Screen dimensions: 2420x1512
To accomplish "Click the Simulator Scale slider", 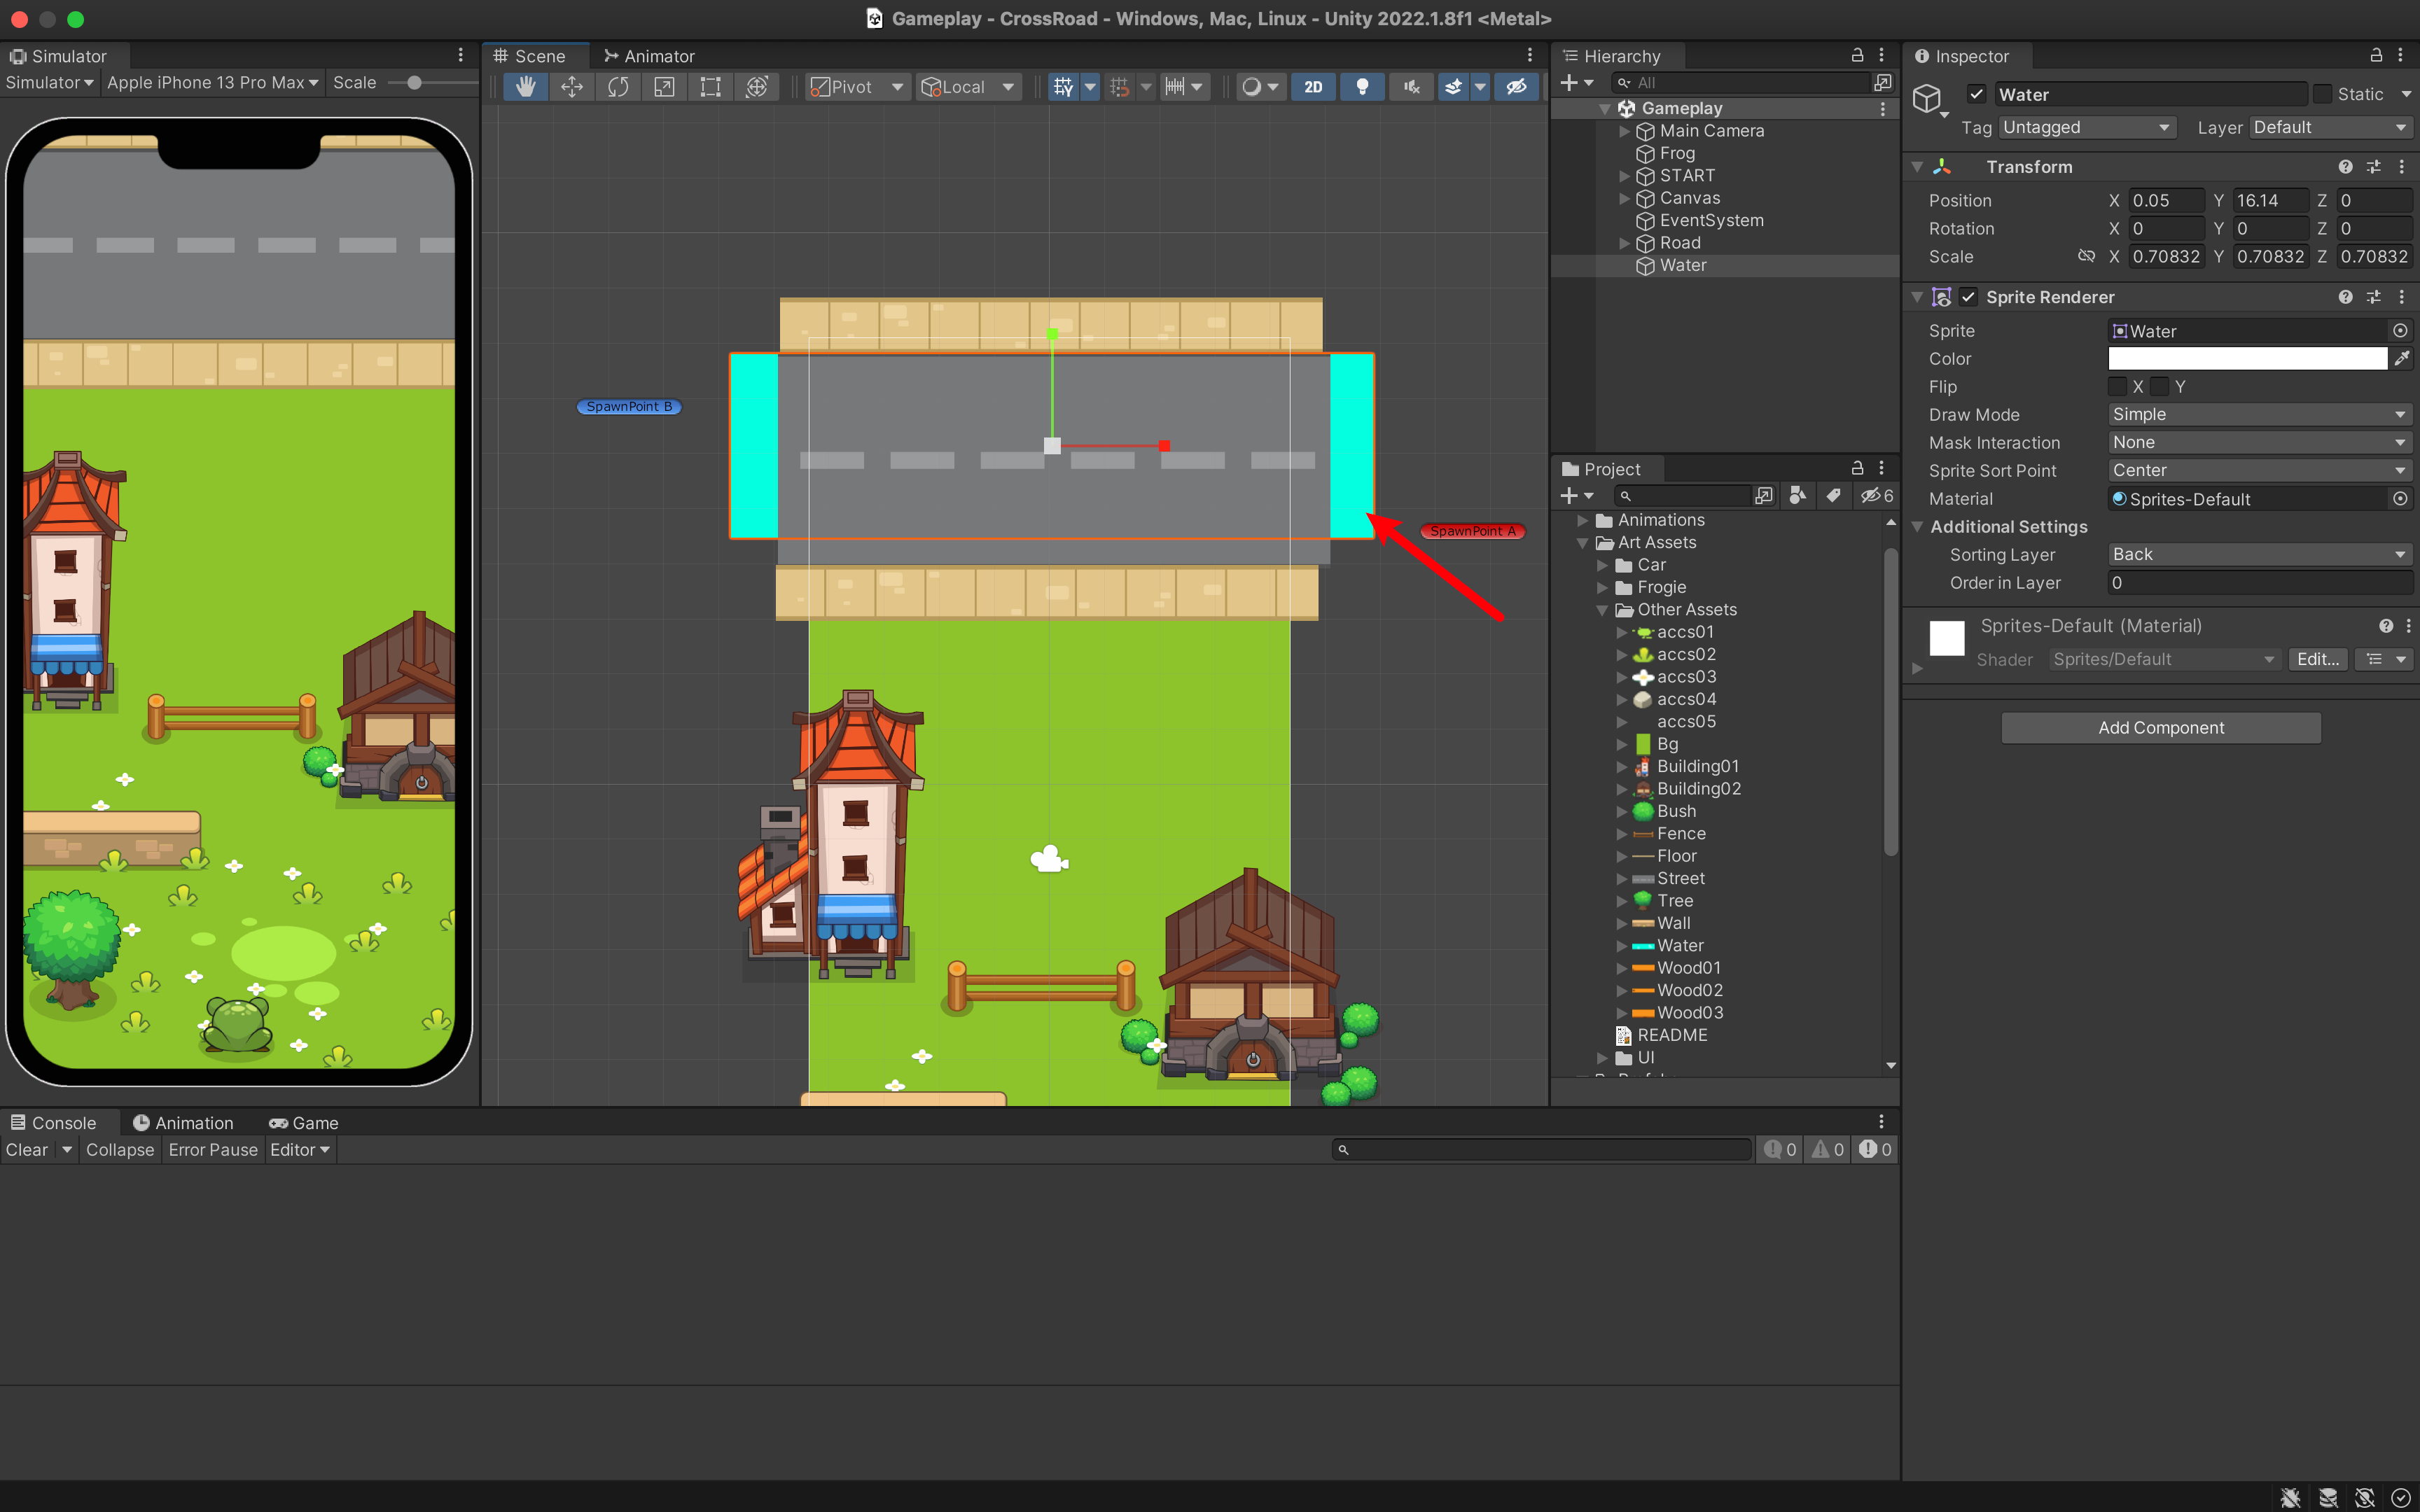I will click(431, 83).
